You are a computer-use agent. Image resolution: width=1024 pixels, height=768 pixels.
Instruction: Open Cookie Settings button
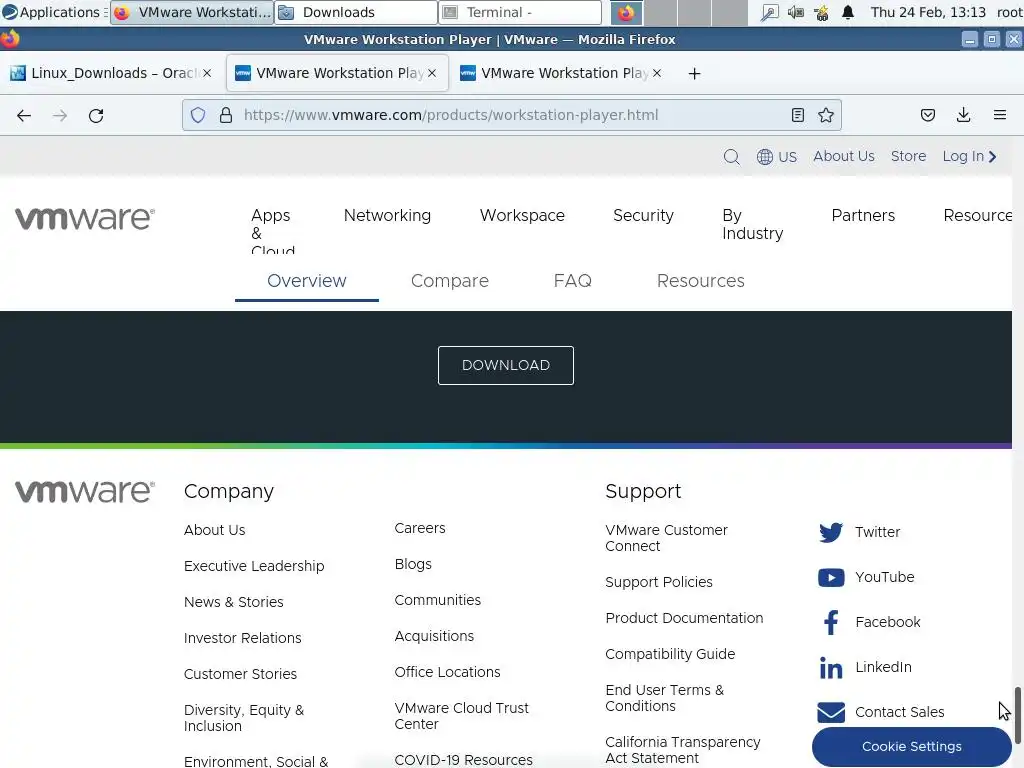pos(912,746)
